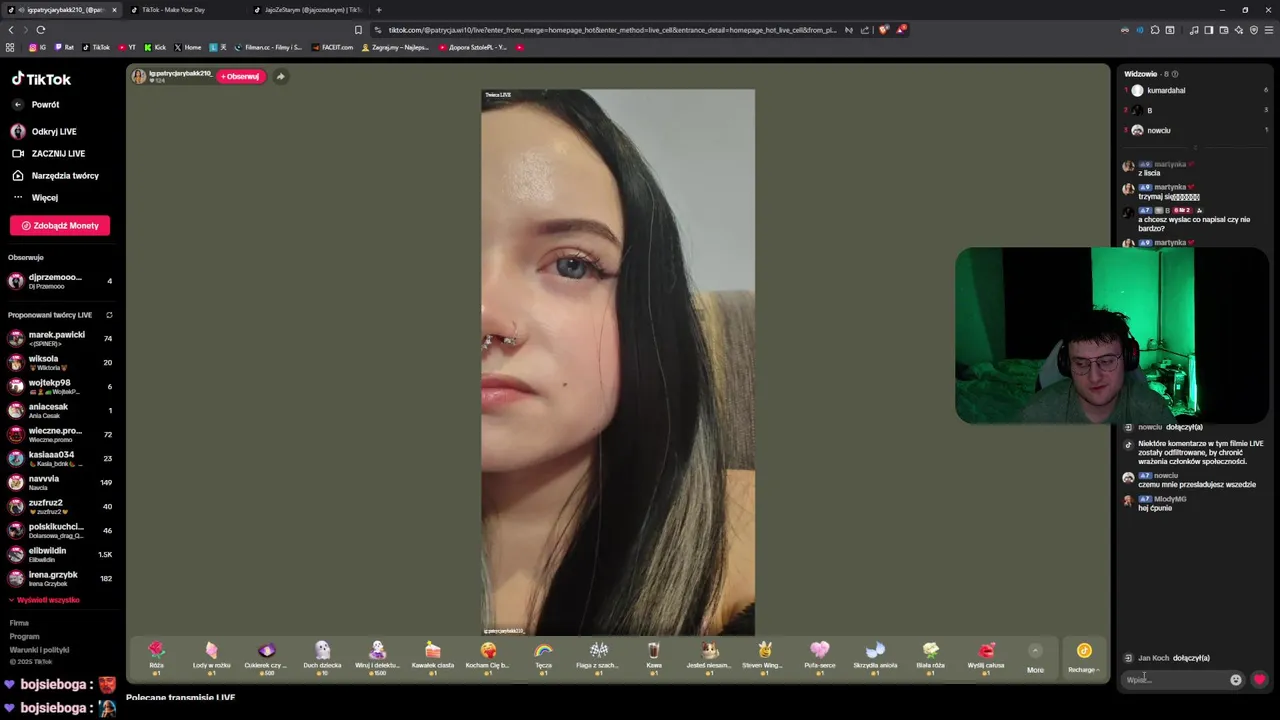The width and height of the screenshot is (1280, 720).
Task: Open wojtekp98 live stream
Action: [60, 387]
